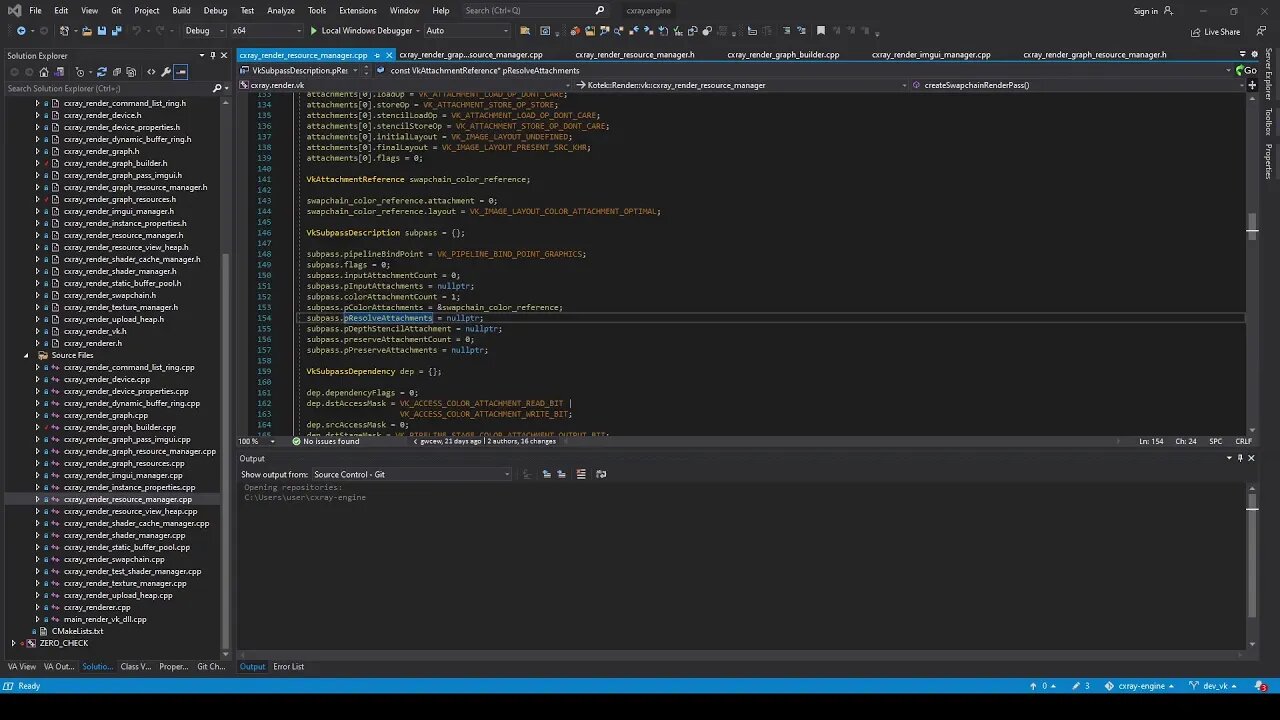Click the editor tab settings gear icon
1280x720 pixels.
(1253, 55)
